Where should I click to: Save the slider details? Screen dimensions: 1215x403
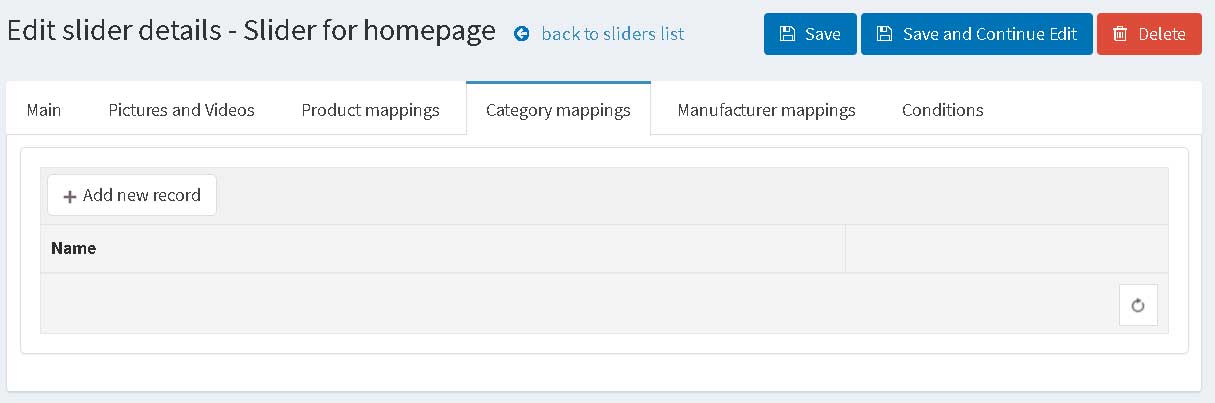click(810, 34)
